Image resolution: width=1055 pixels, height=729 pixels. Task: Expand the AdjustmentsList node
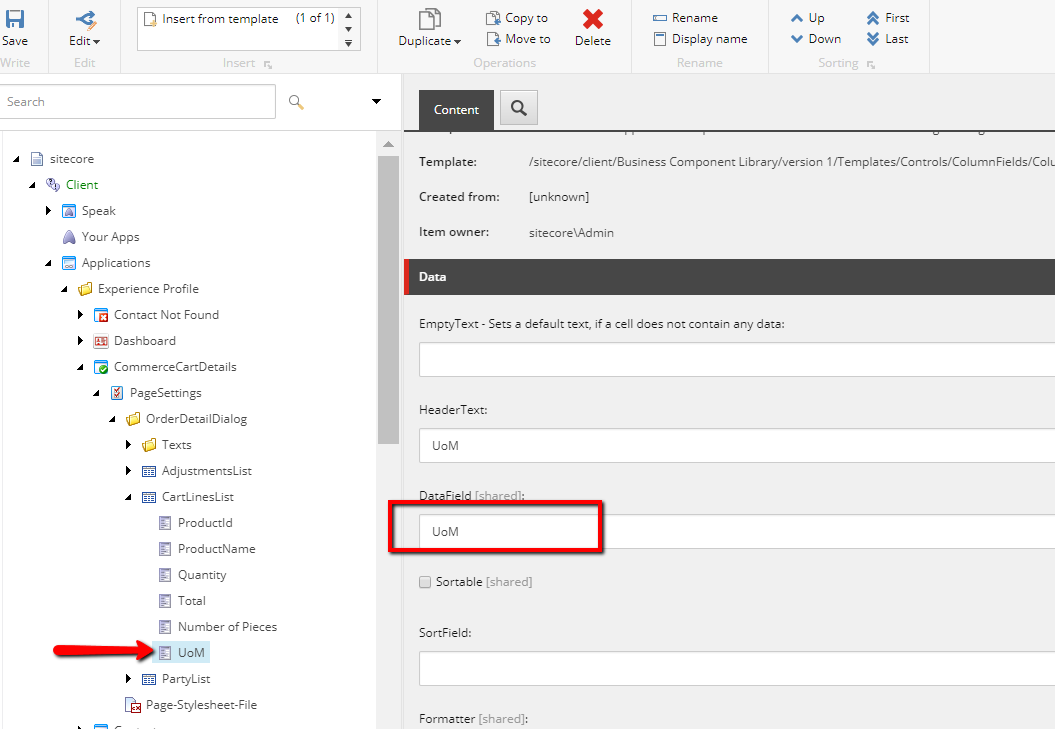[x=128, y=471]
